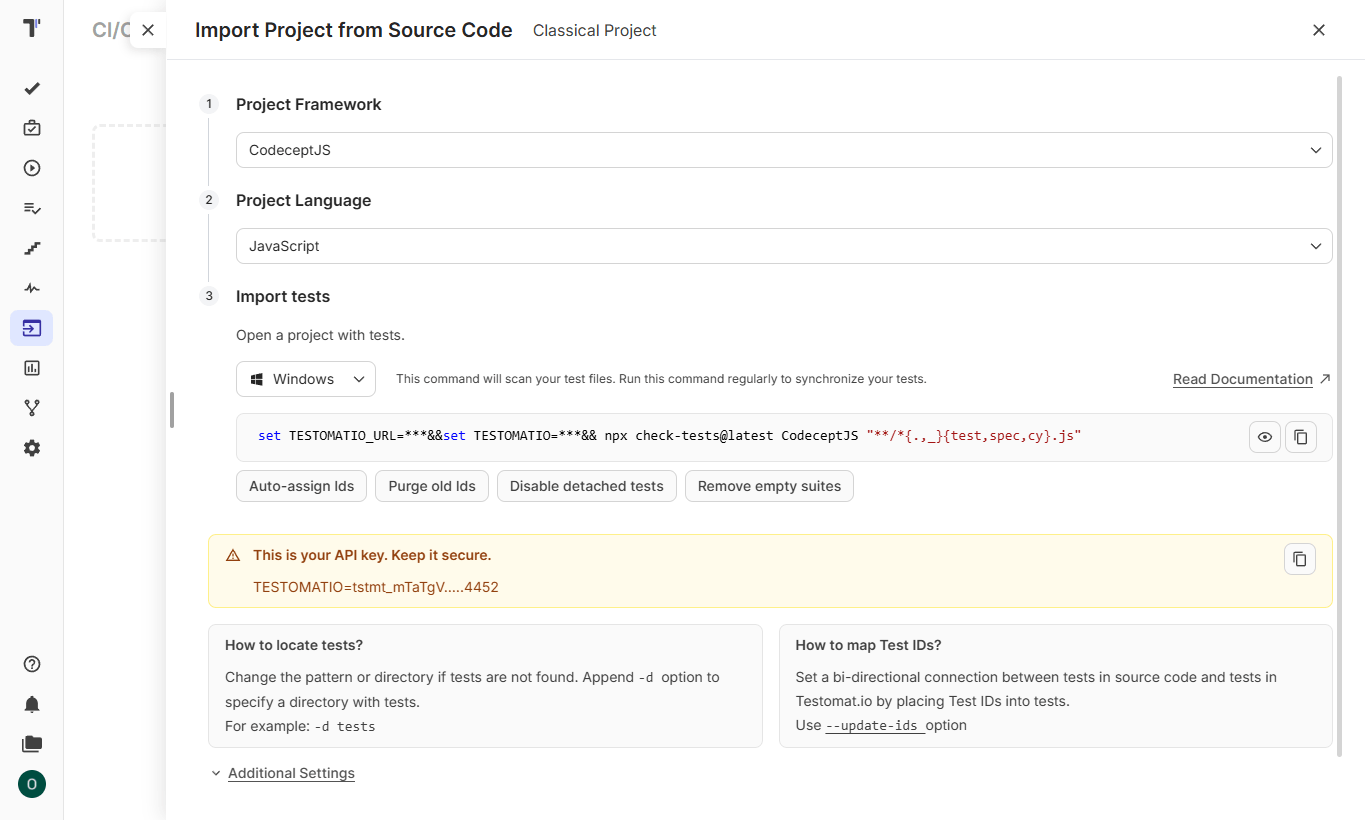
Task: Open the Requirements clipboard sidebar icon
Action: pos(32,128)
